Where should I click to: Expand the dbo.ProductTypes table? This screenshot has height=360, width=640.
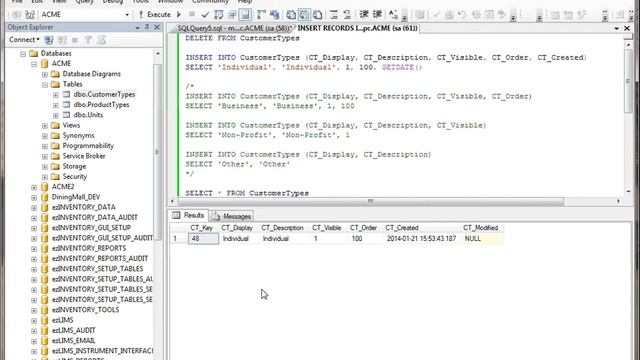click(x=56, y=105)
